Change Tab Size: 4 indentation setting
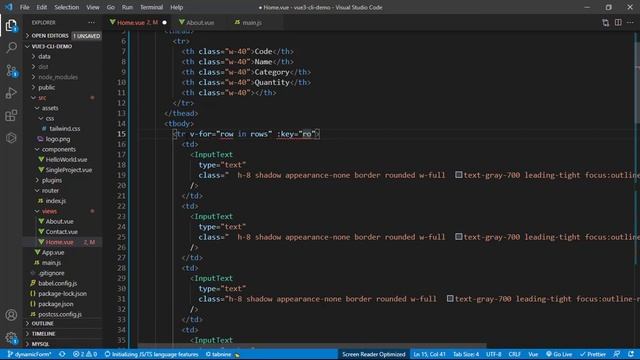Screen dimensions: 640x360 (466, 354)
